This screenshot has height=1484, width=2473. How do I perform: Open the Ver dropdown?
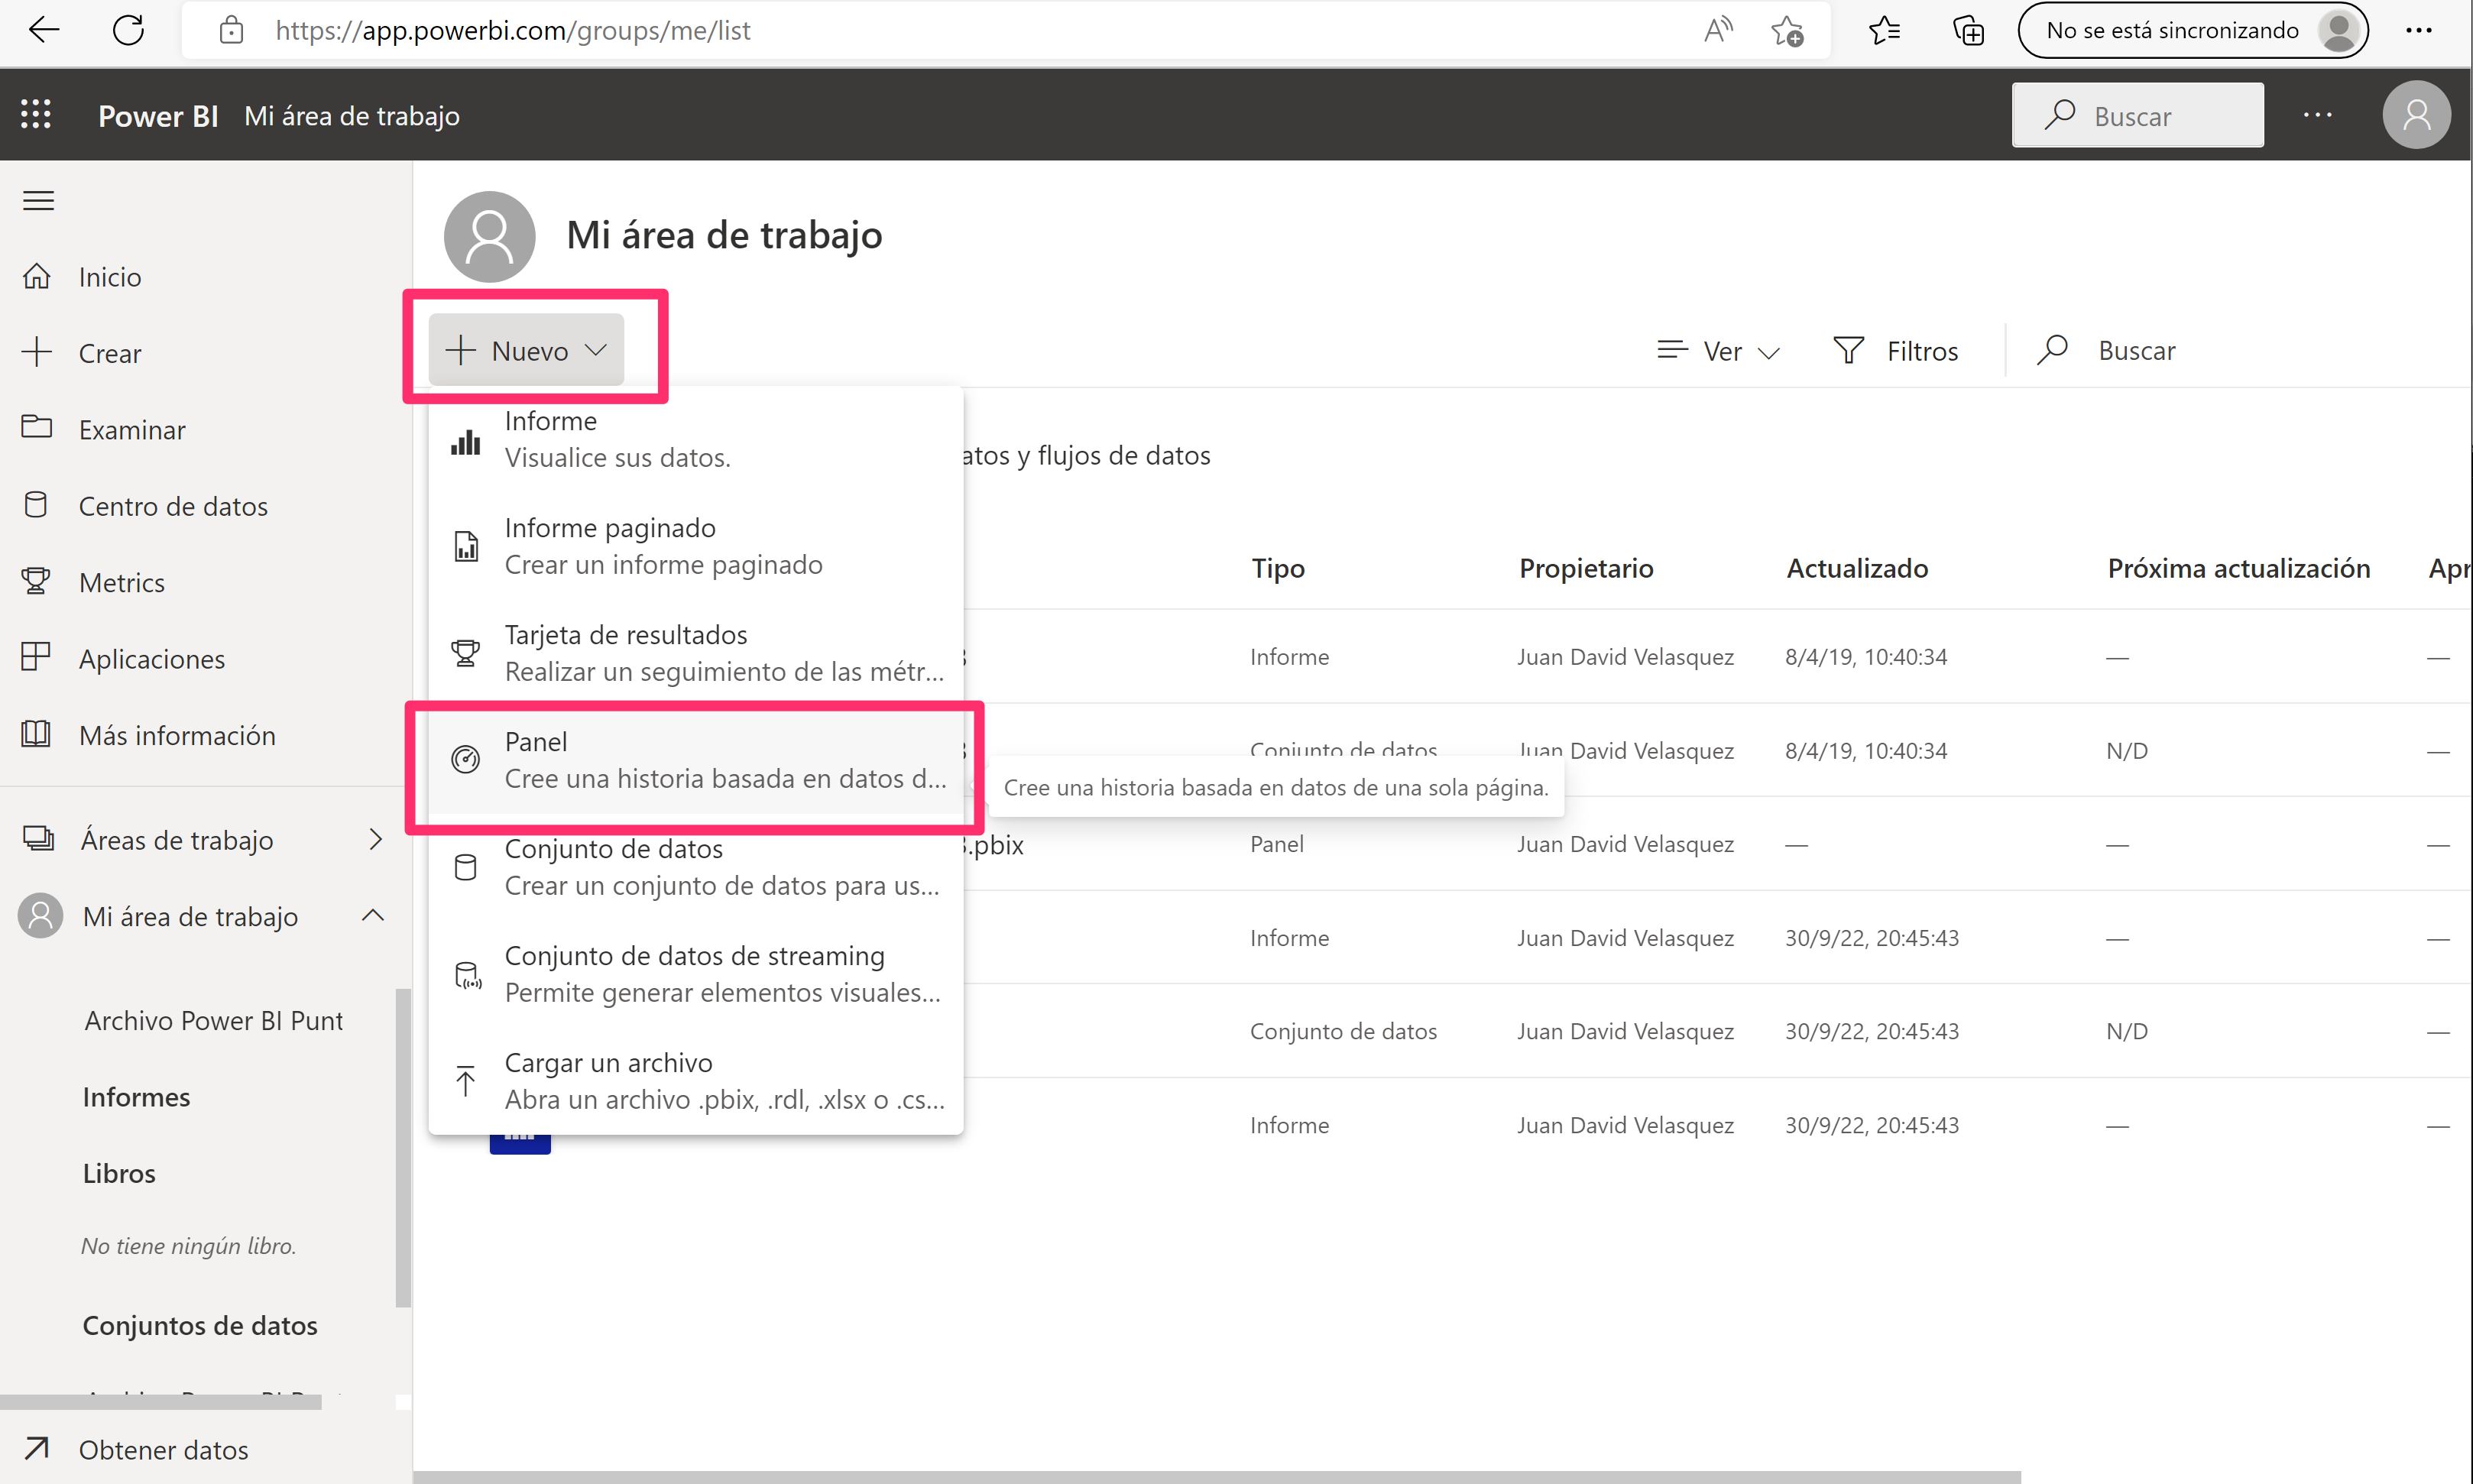1718,350
